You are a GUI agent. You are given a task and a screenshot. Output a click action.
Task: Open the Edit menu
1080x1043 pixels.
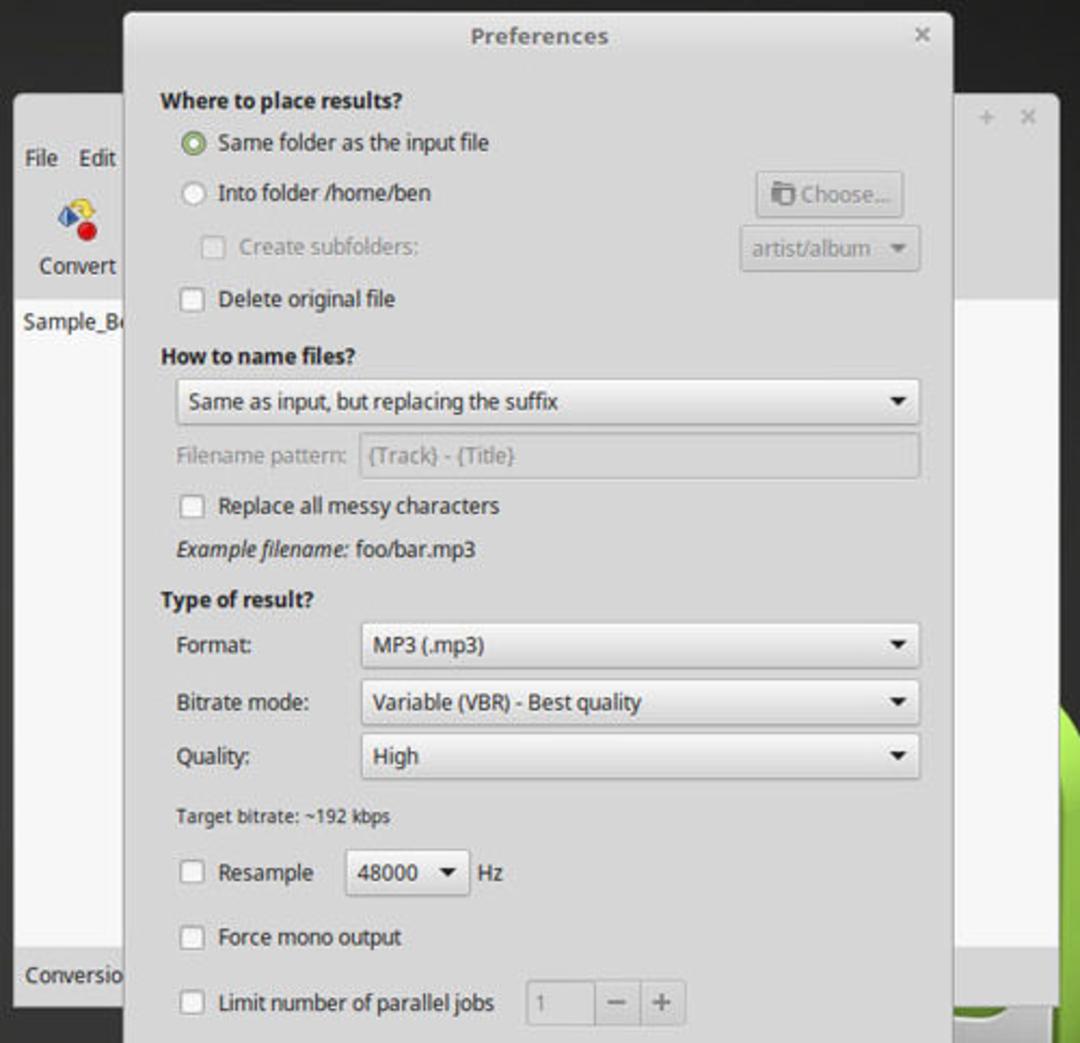coord(97,158)
